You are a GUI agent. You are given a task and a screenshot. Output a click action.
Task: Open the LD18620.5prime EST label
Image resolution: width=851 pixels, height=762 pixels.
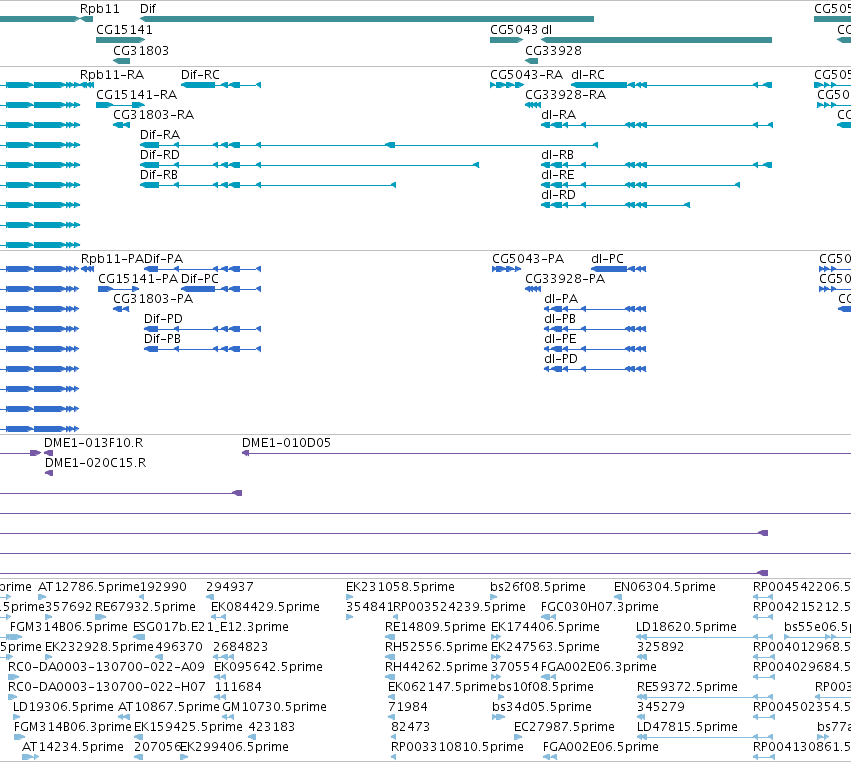687,627
